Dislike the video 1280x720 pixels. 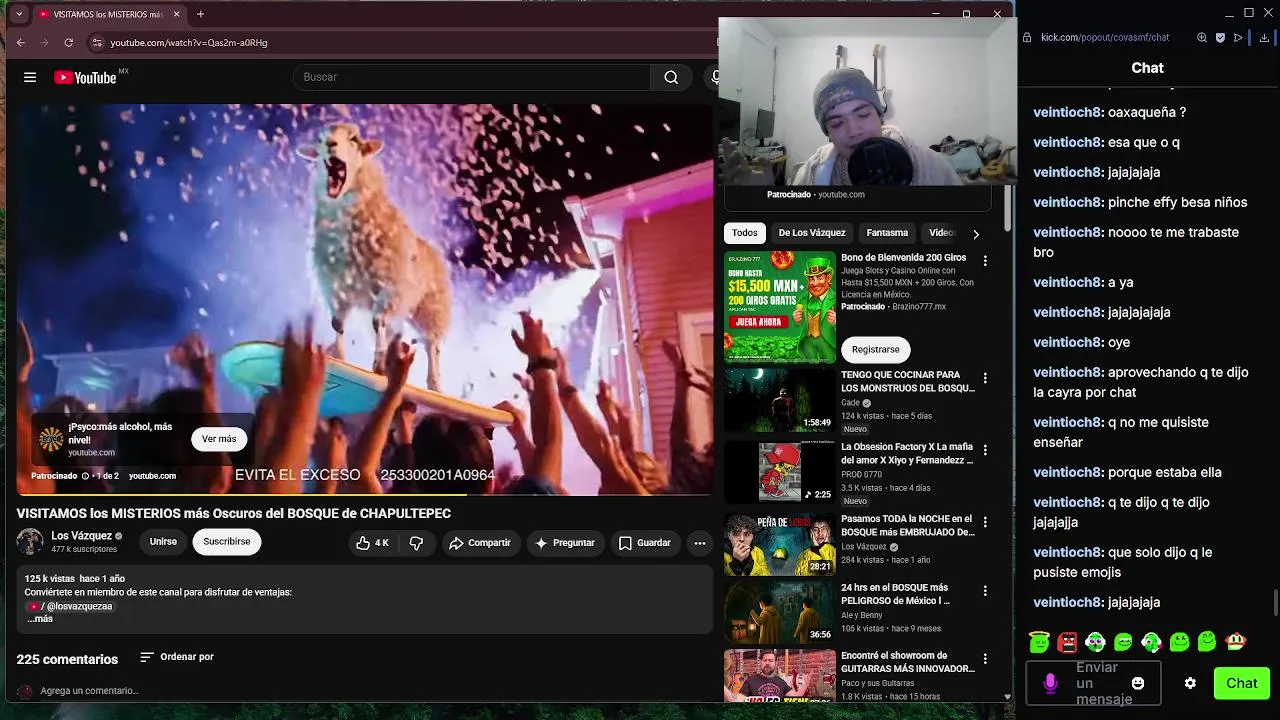coord(417,543)
